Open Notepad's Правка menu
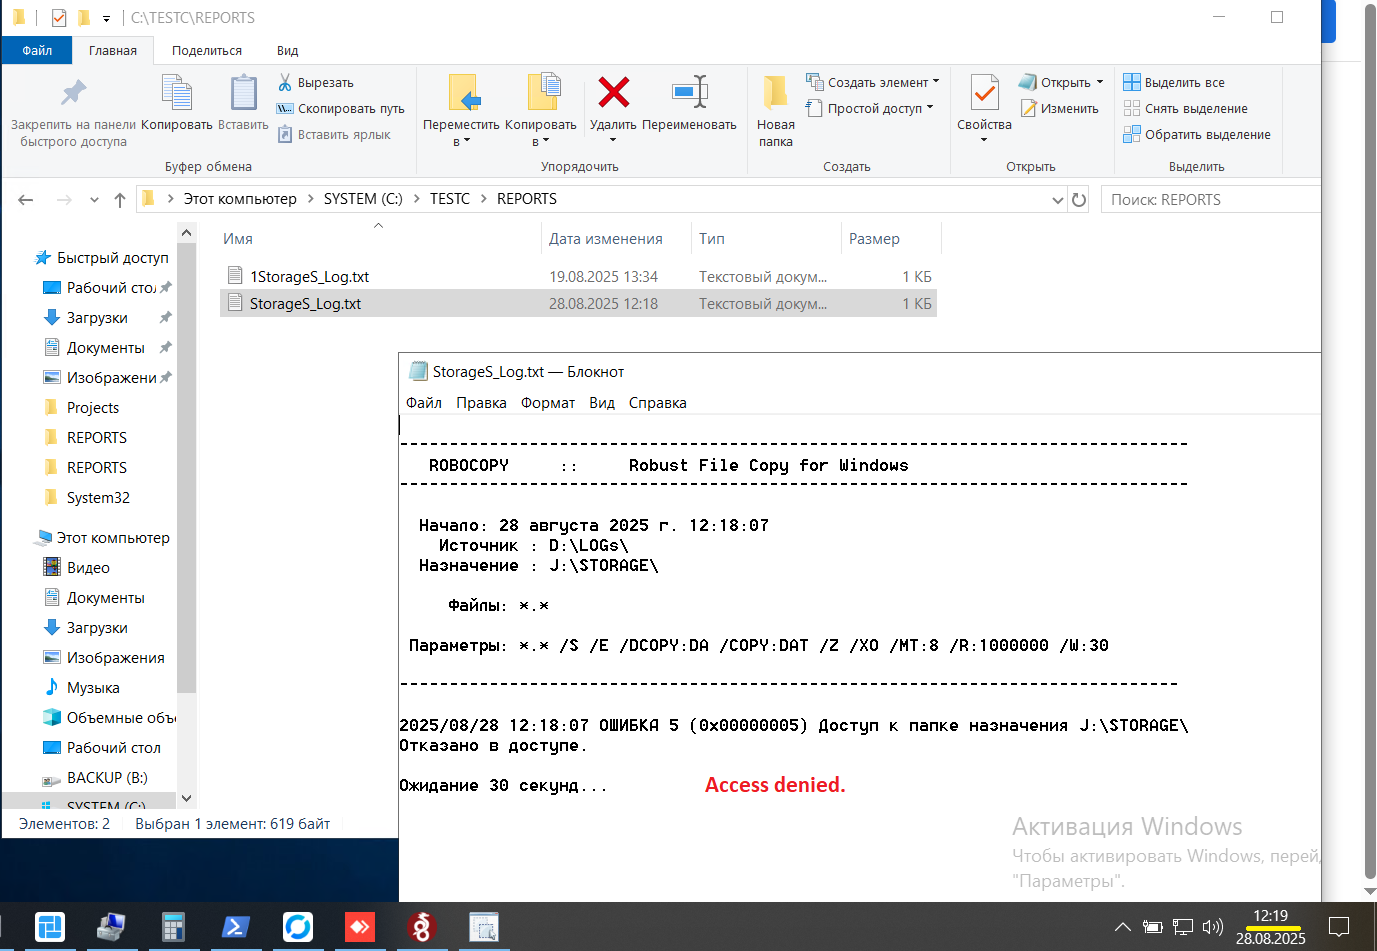1377x951 pixels. (481, 403)
